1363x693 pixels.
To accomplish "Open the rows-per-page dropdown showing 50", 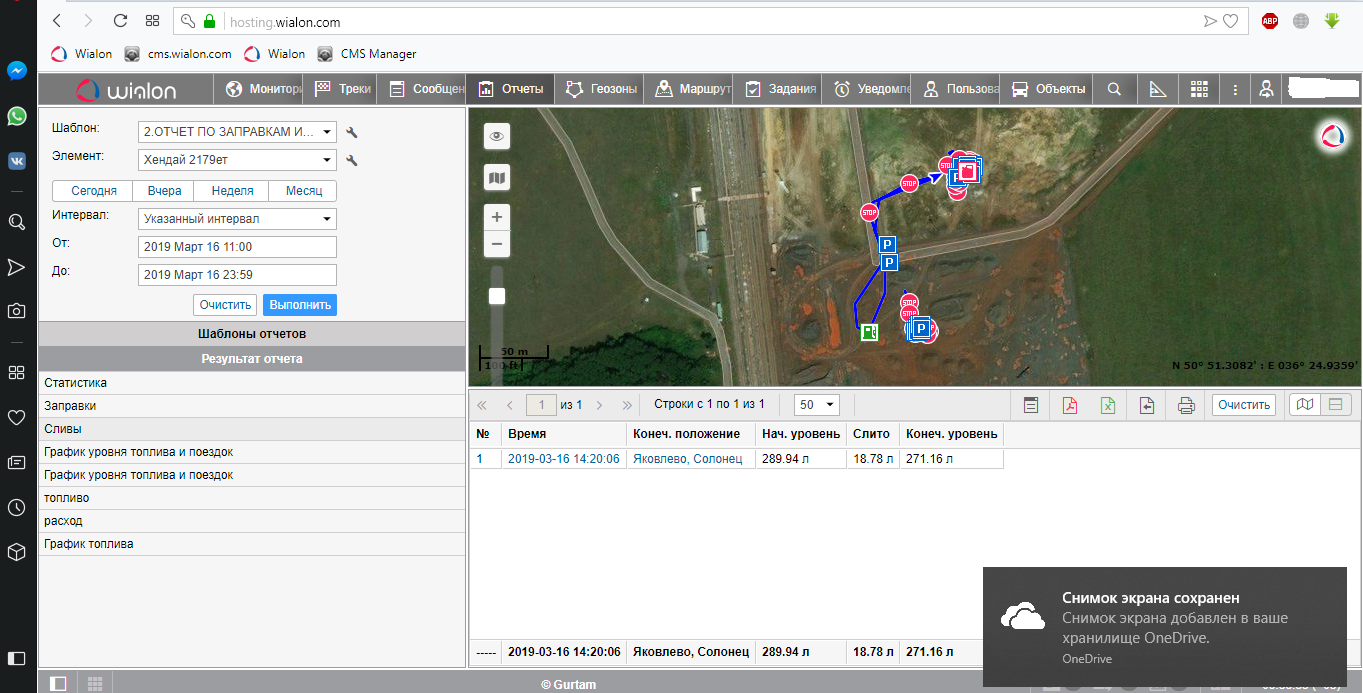I will tap(816, 405).
